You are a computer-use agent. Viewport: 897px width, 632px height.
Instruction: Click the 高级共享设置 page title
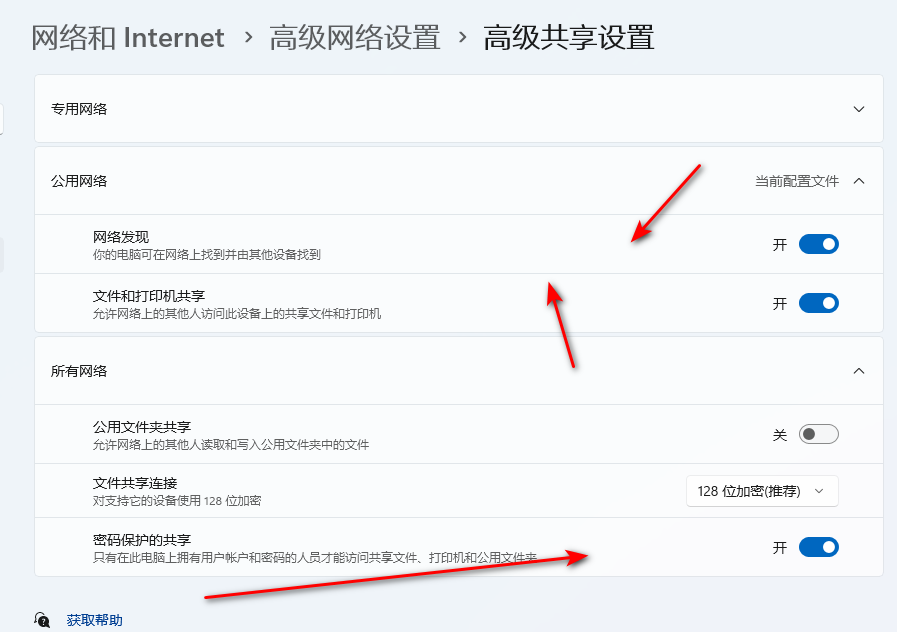(569, 38)
